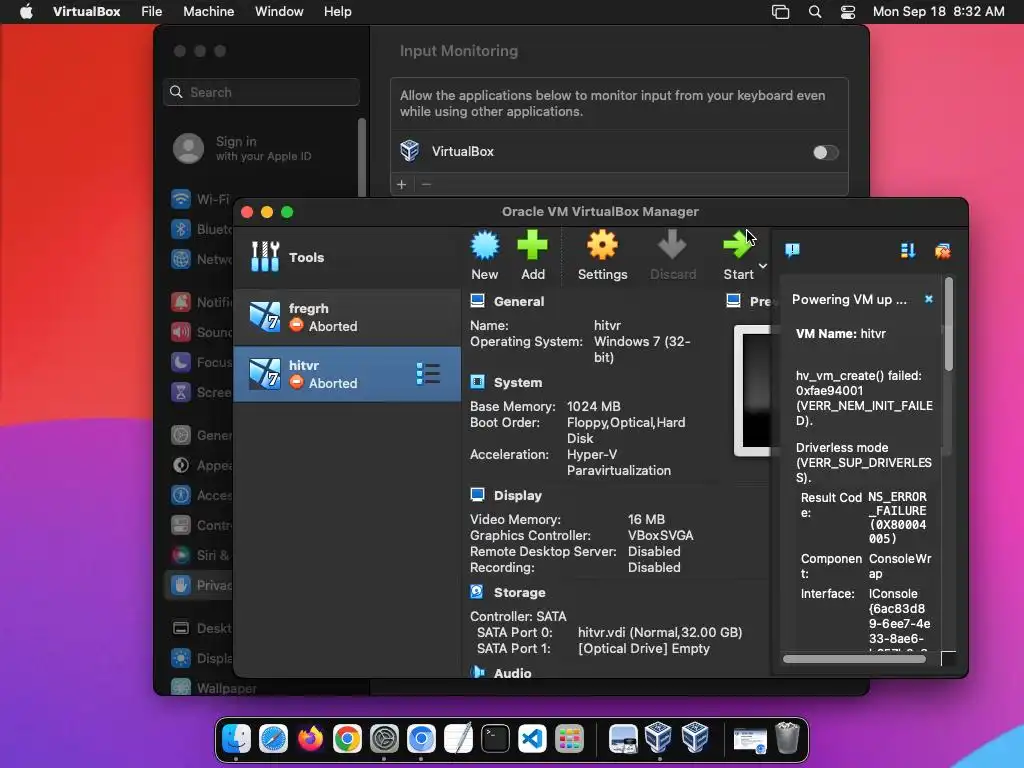The image size is (1024, 768).
Task: Open Accessibility in System Settings sidebar
Action: (201, 496)
